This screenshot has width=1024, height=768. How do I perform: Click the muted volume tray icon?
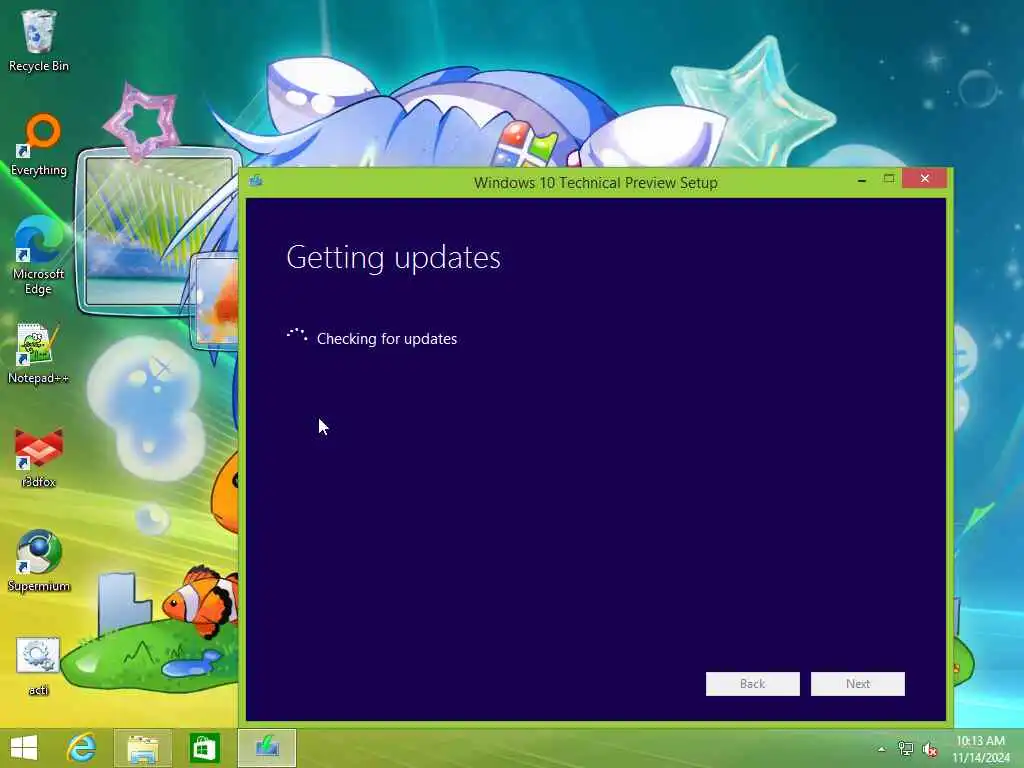click(x=930, y=750)
